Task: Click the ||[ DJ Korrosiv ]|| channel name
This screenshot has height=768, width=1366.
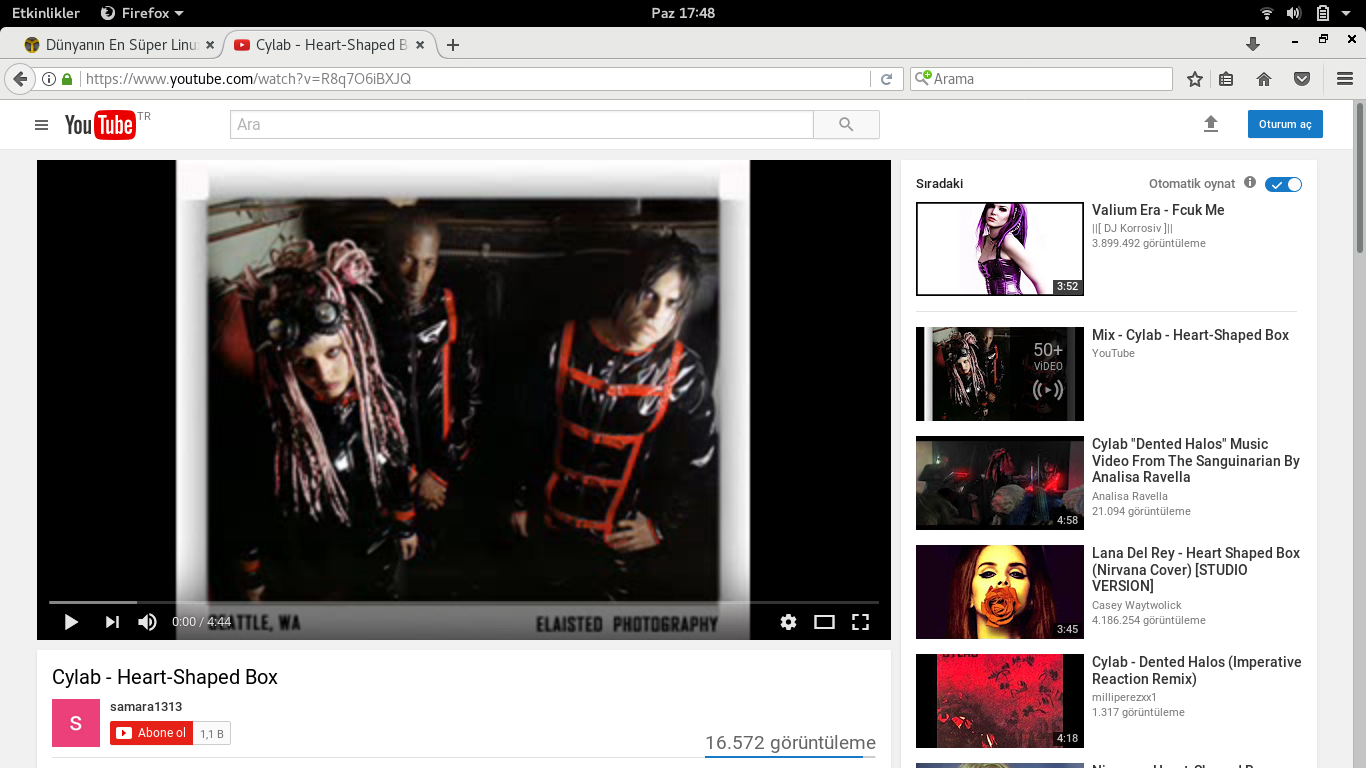Action: 1132,228
